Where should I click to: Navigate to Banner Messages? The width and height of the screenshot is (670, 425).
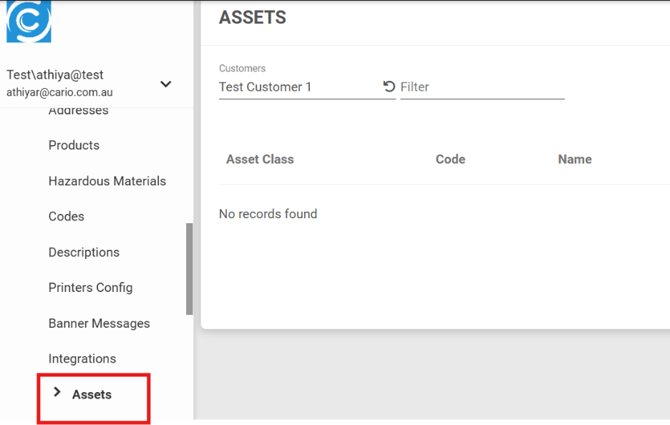point(99,323)
